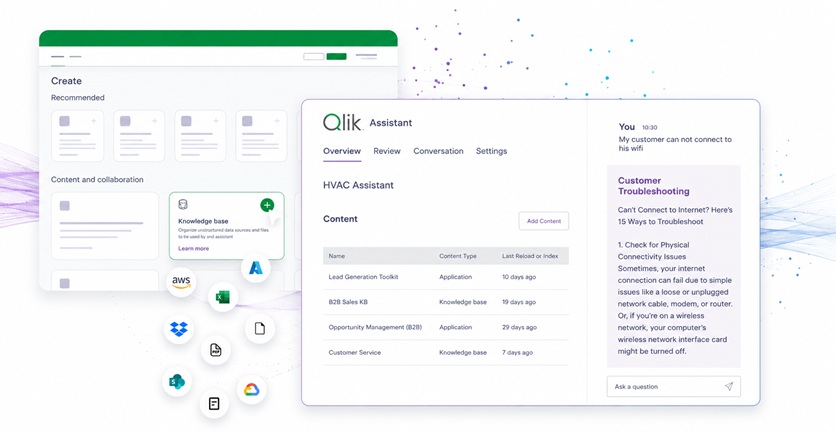Click the message My customer can not connect
Image resolution: width=836 pixels, height=433 pixels.
click(675, 144)
